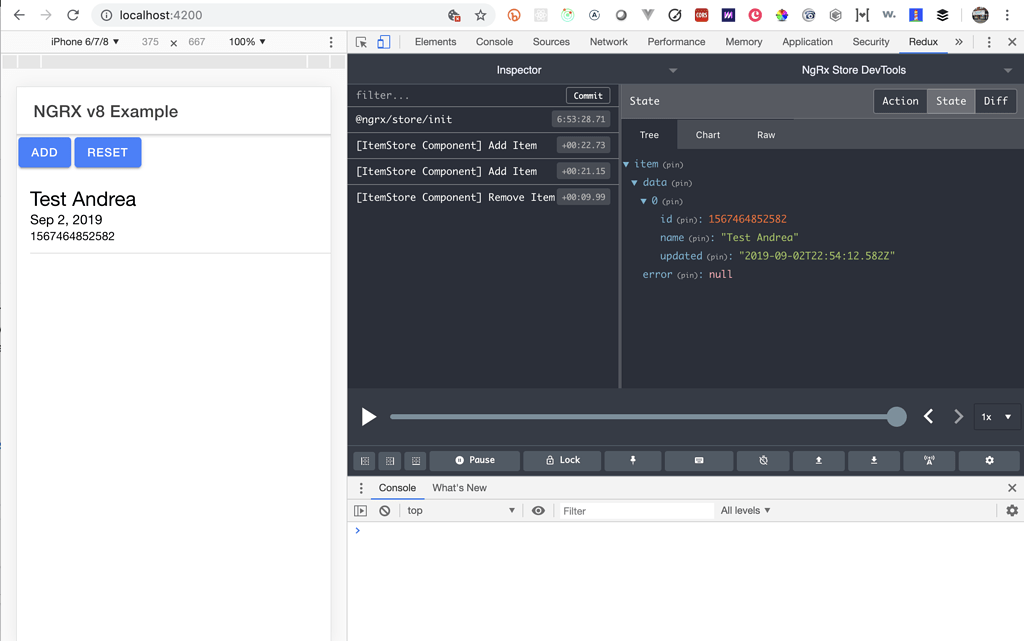Viewport: 1024px width, 641px height.
Task: Click the ADD button in the app
Action: (x=44, y=152)
